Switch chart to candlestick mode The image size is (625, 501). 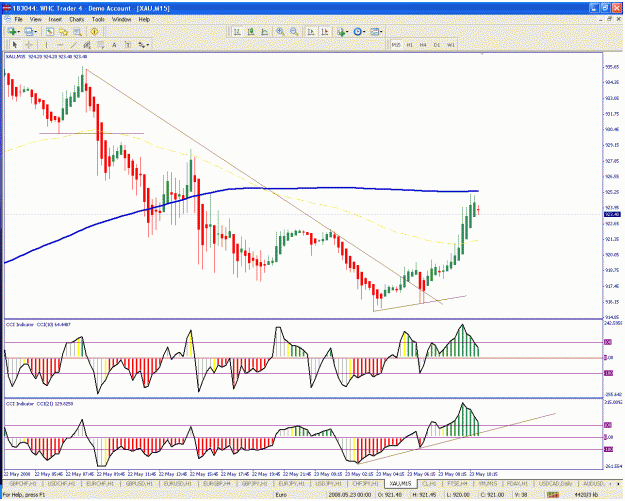click(251, 31)
